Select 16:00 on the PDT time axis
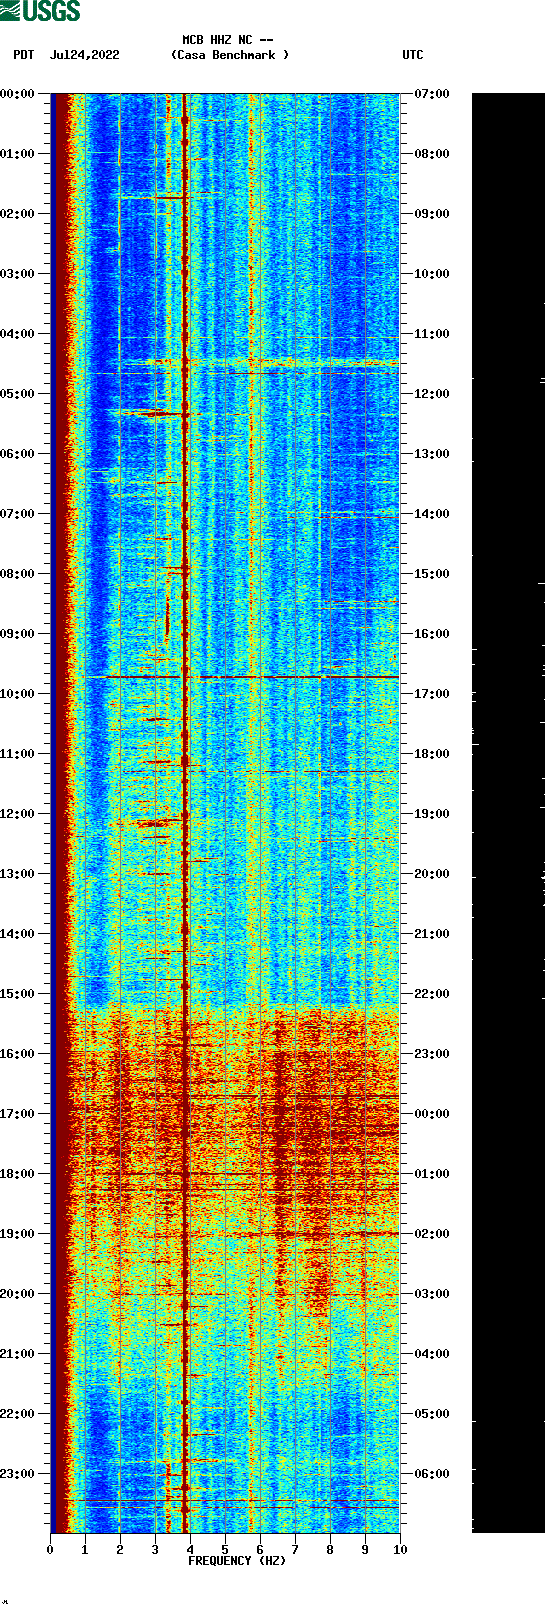 click(x=18, y=1054)
